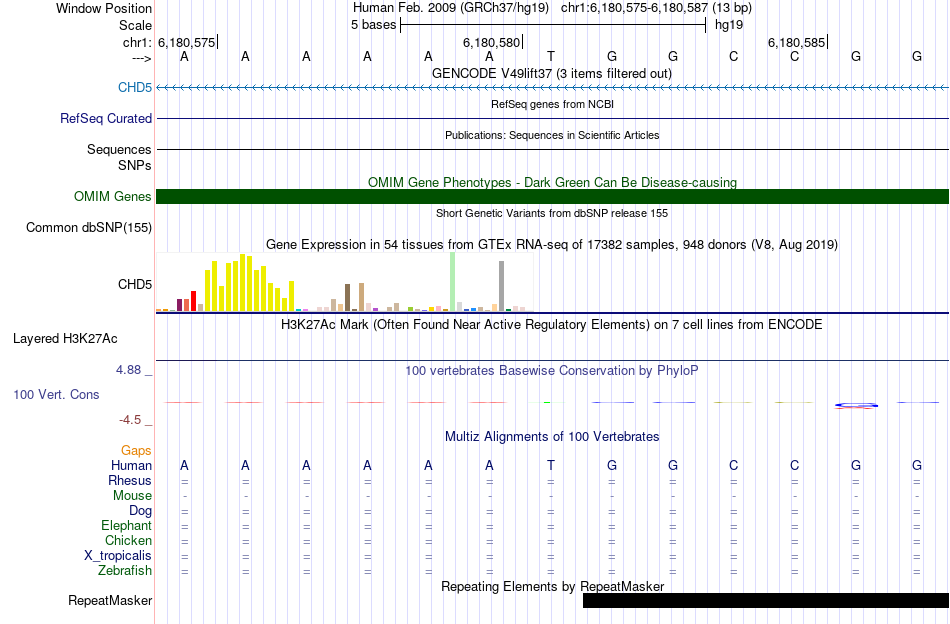The width and height of the screenshot is (950, 624).
Task: Click the dark brown GTEx expression bar
Action: (x=348, y=297)
